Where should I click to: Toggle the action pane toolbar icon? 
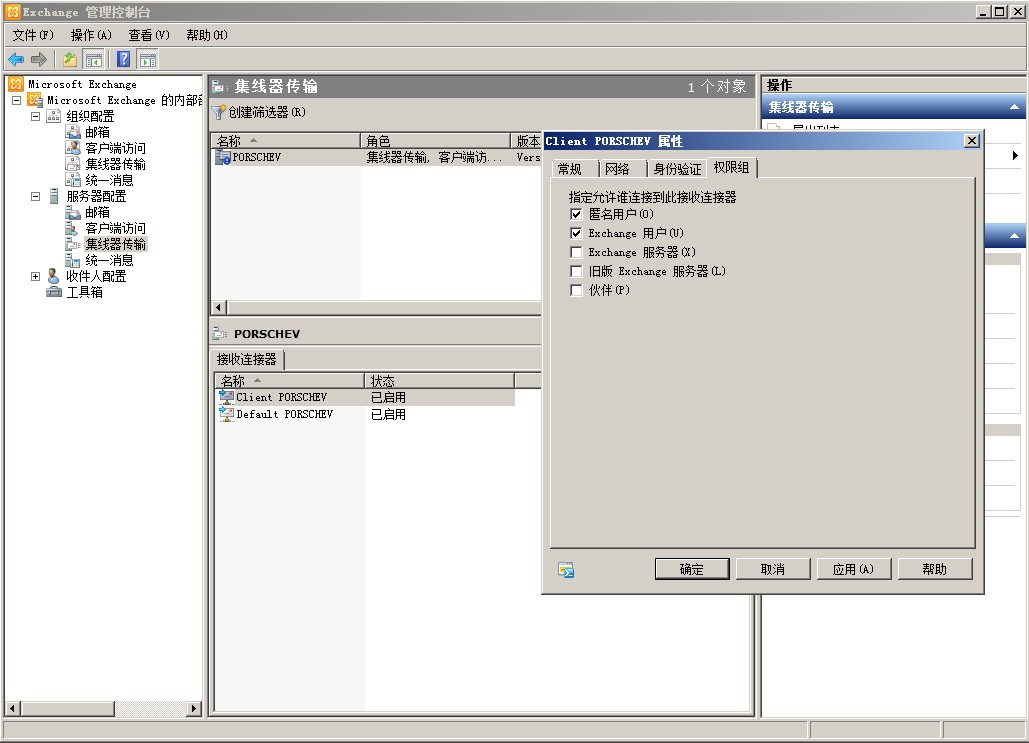148,60
